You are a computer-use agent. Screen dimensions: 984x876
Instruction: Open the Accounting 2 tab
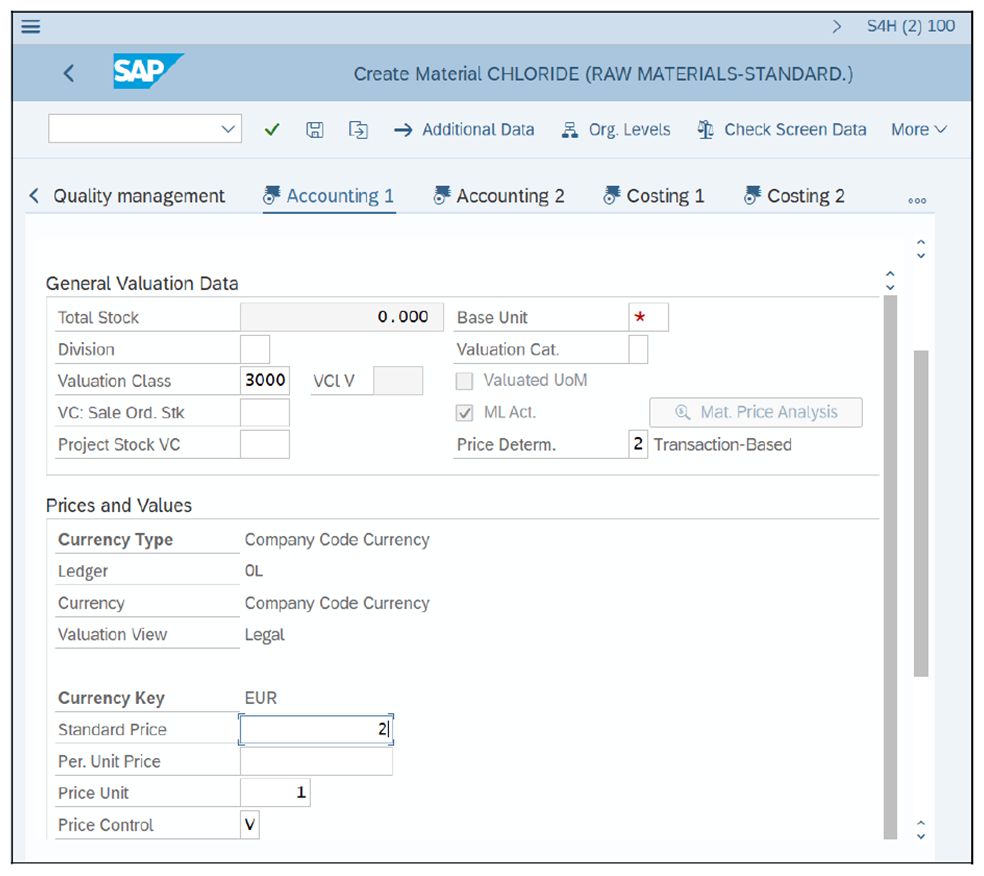click(x=499, y=196)
